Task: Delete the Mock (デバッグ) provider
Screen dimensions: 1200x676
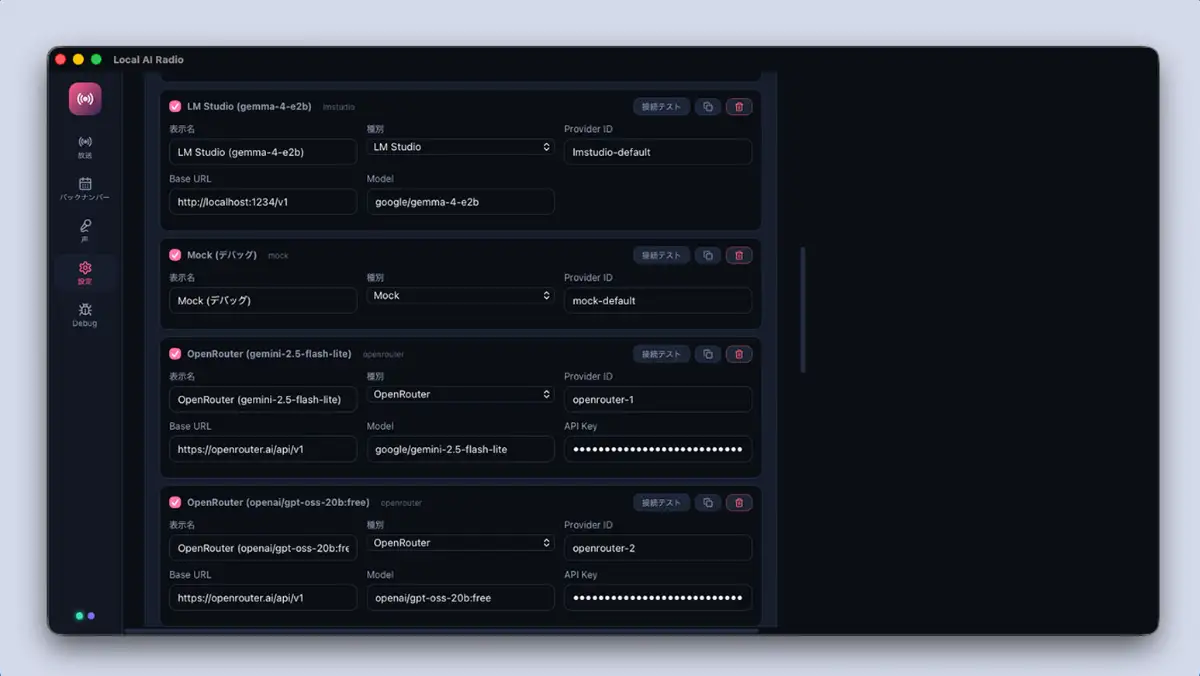Action: click(x=739, y=255)
